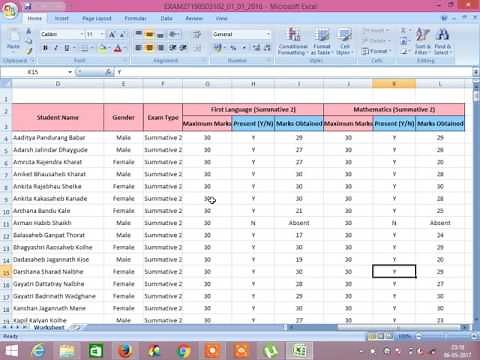
Task: Open Conditional Formatting menu
Action: 293,41
